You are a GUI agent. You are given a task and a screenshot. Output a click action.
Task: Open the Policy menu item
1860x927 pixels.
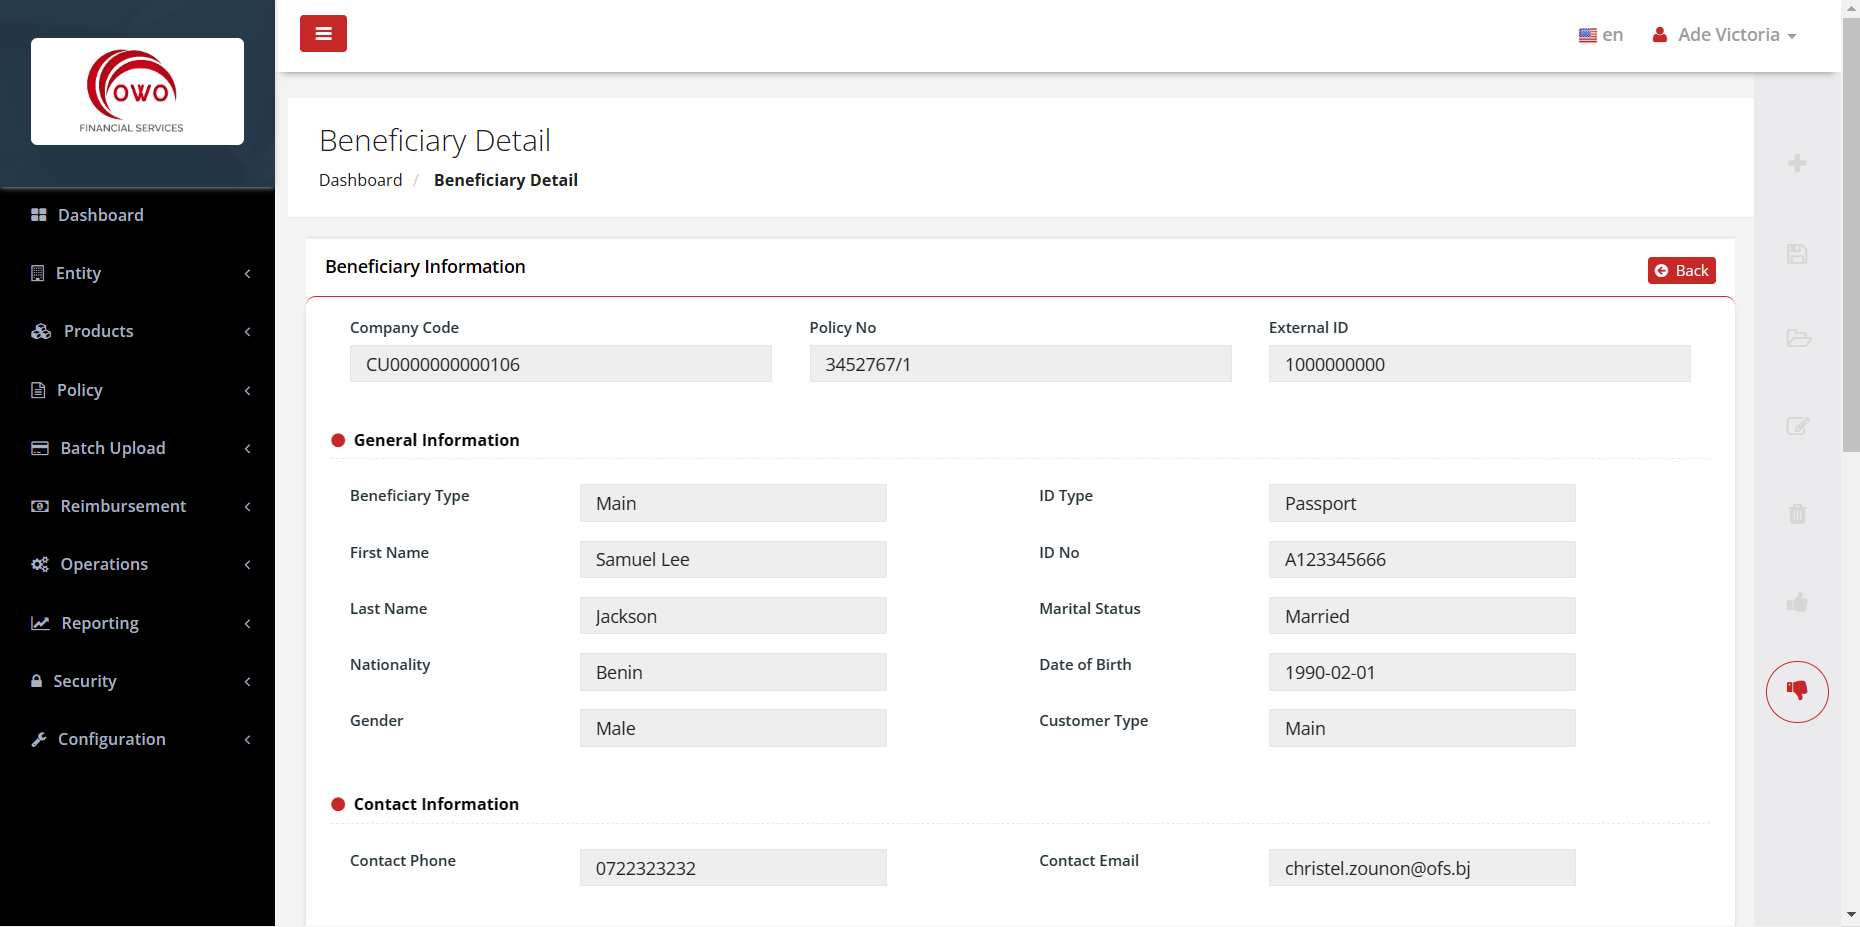[x=137, y=390]
